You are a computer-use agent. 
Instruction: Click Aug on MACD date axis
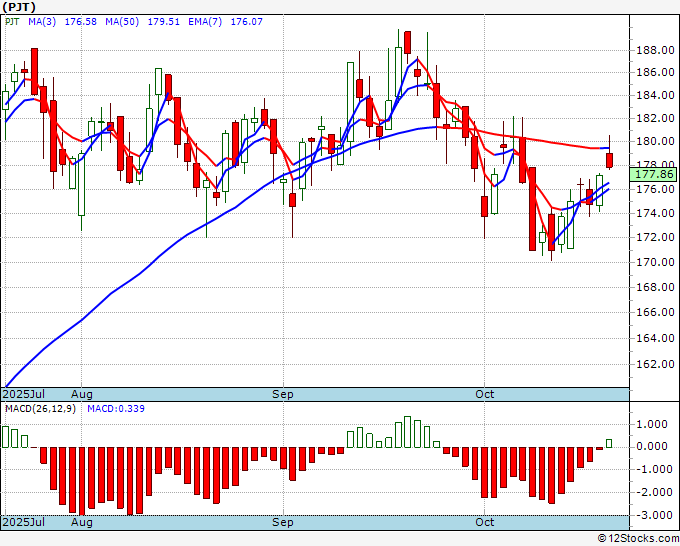point(82,522)
